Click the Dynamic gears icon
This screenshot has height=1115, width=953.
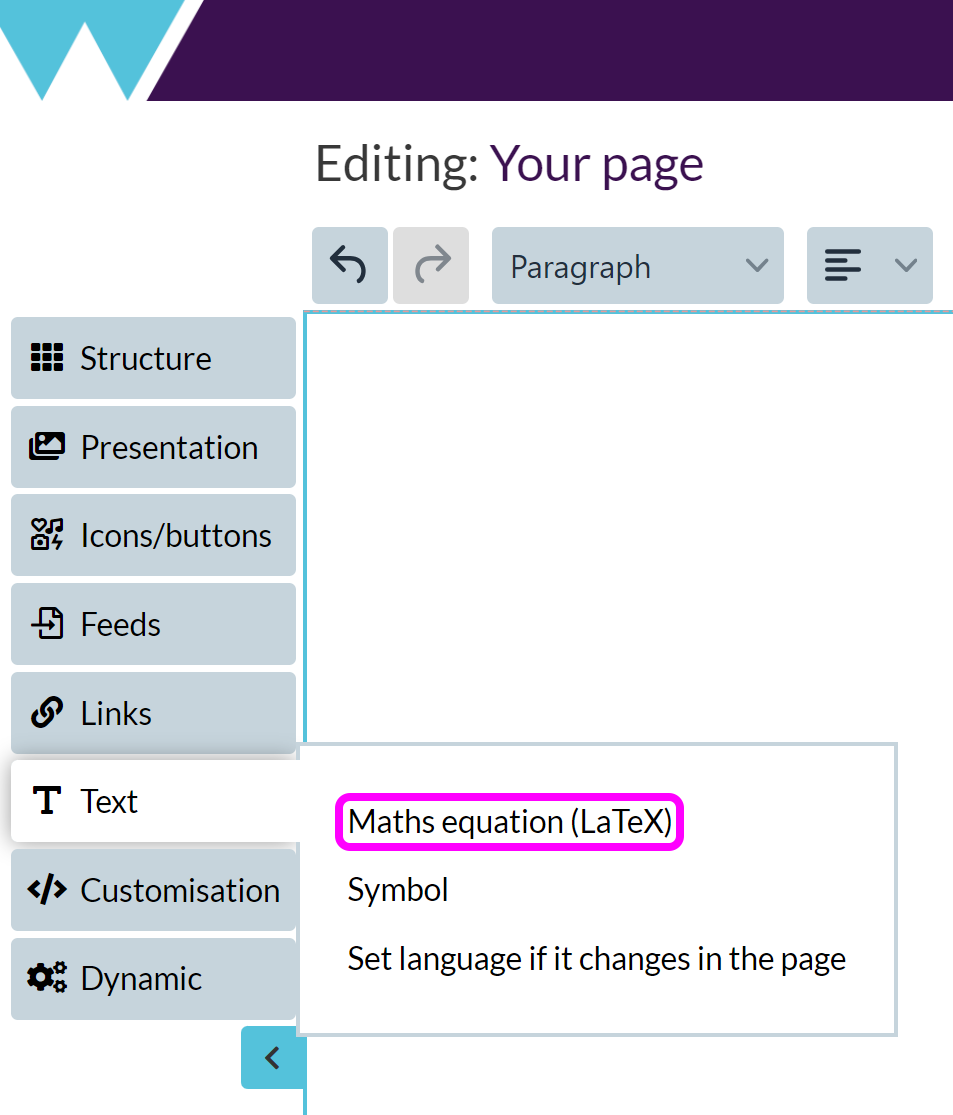coord(46,978)
